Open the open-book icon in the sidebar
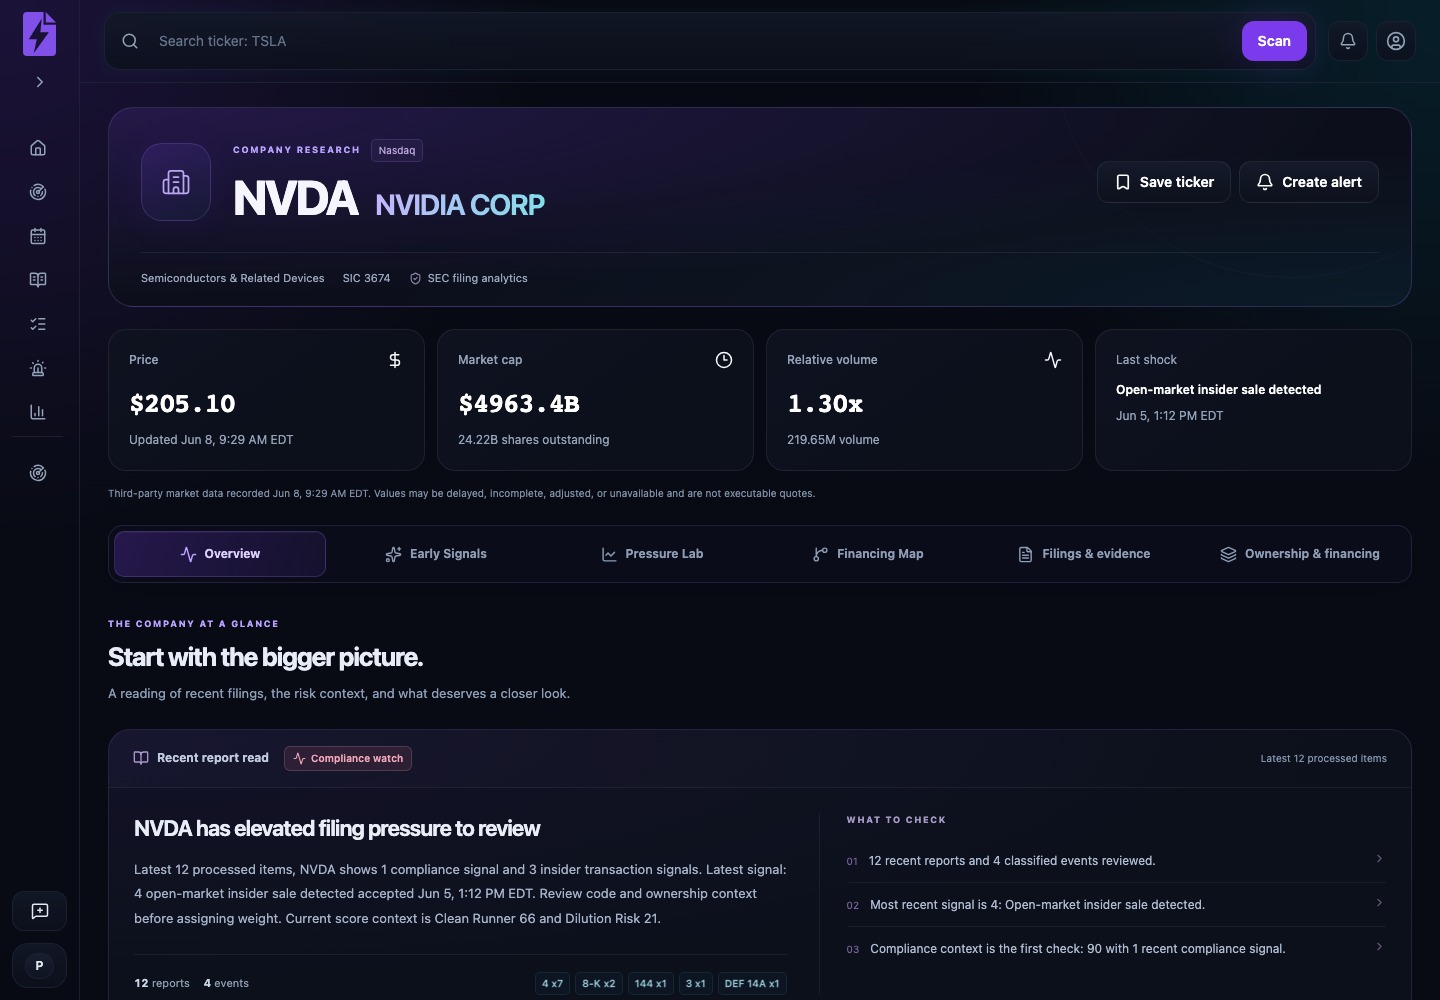 pyautogui.click(x=38, y=280)
